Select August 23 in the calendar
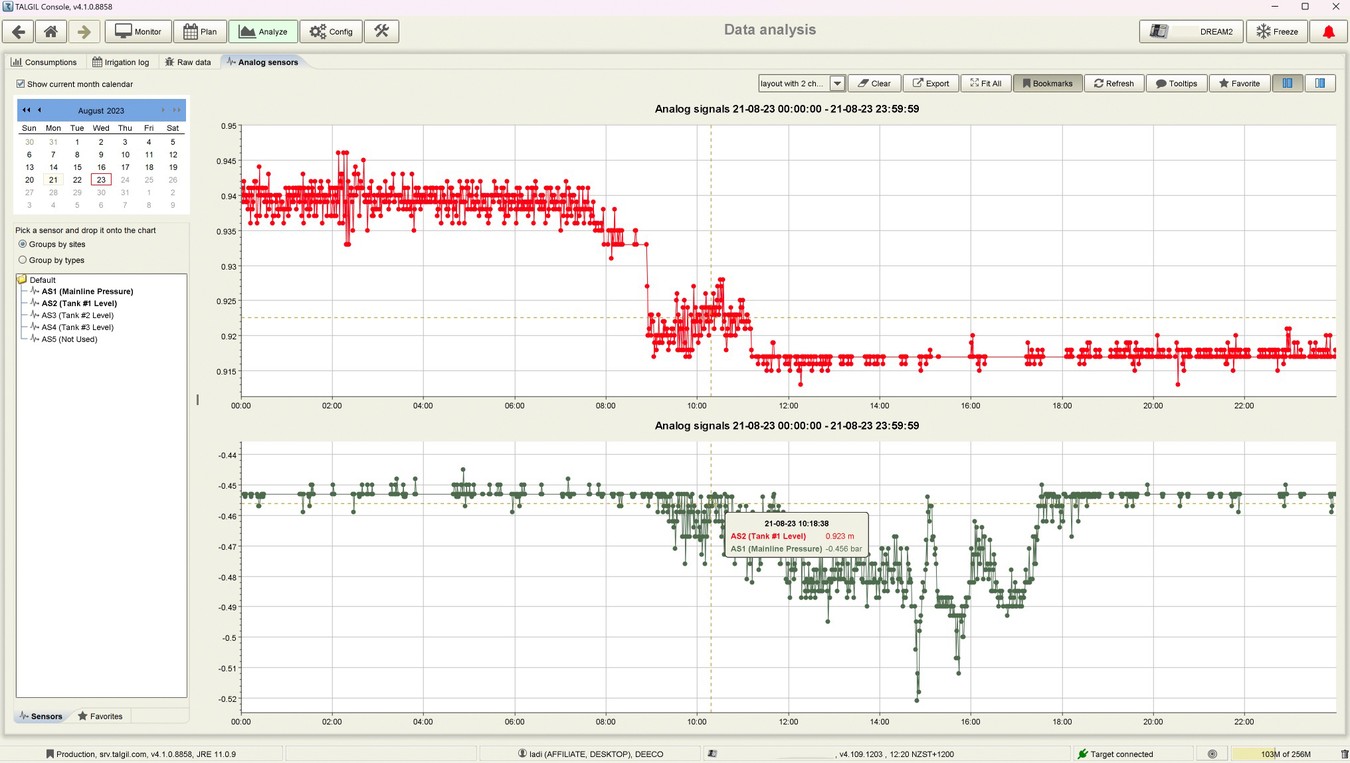This screenshot has height=763, width=1350. (101, 180)
